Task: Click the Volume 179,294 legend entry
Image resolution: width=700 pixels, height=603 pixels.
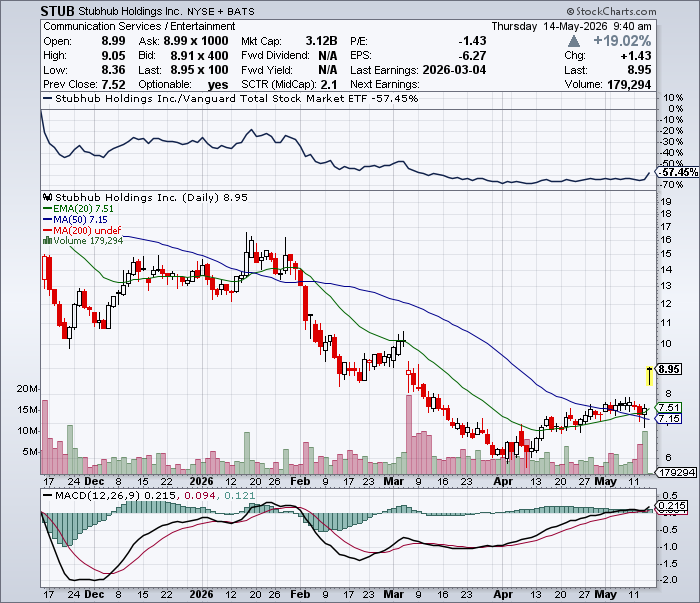Action: [x=88, y=241]
